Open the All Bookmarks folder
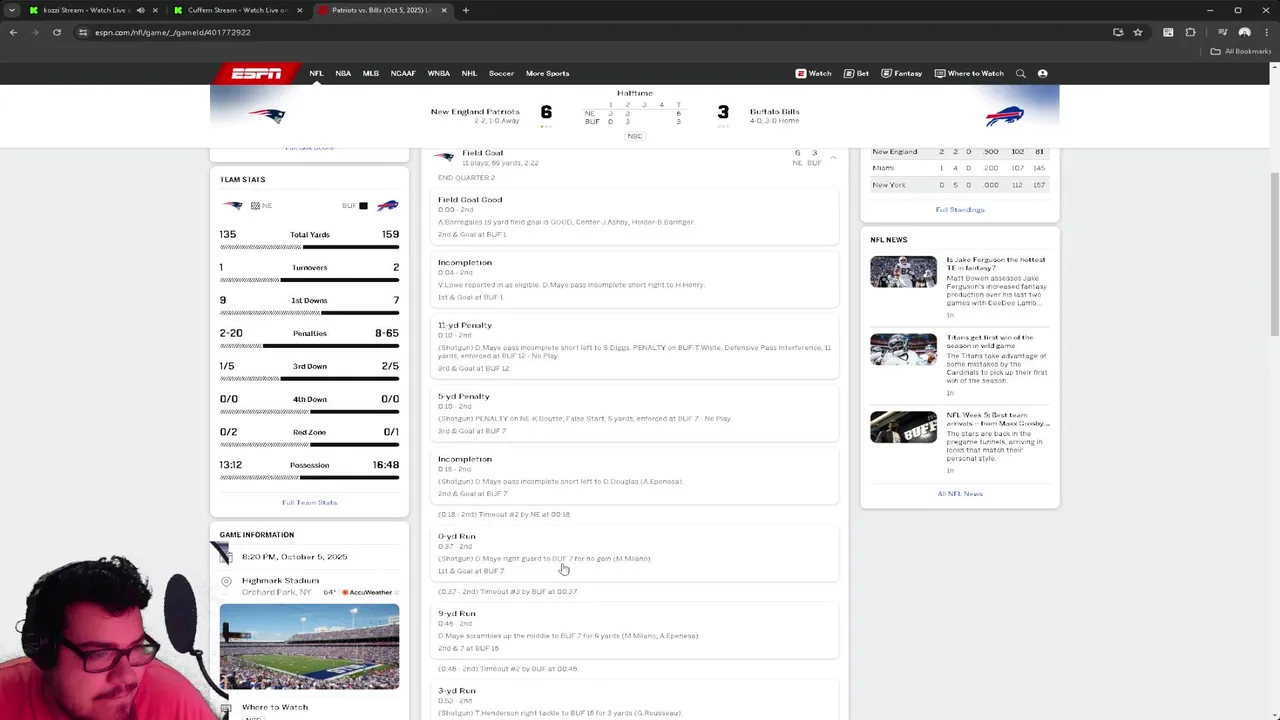 click(1241, 51)
